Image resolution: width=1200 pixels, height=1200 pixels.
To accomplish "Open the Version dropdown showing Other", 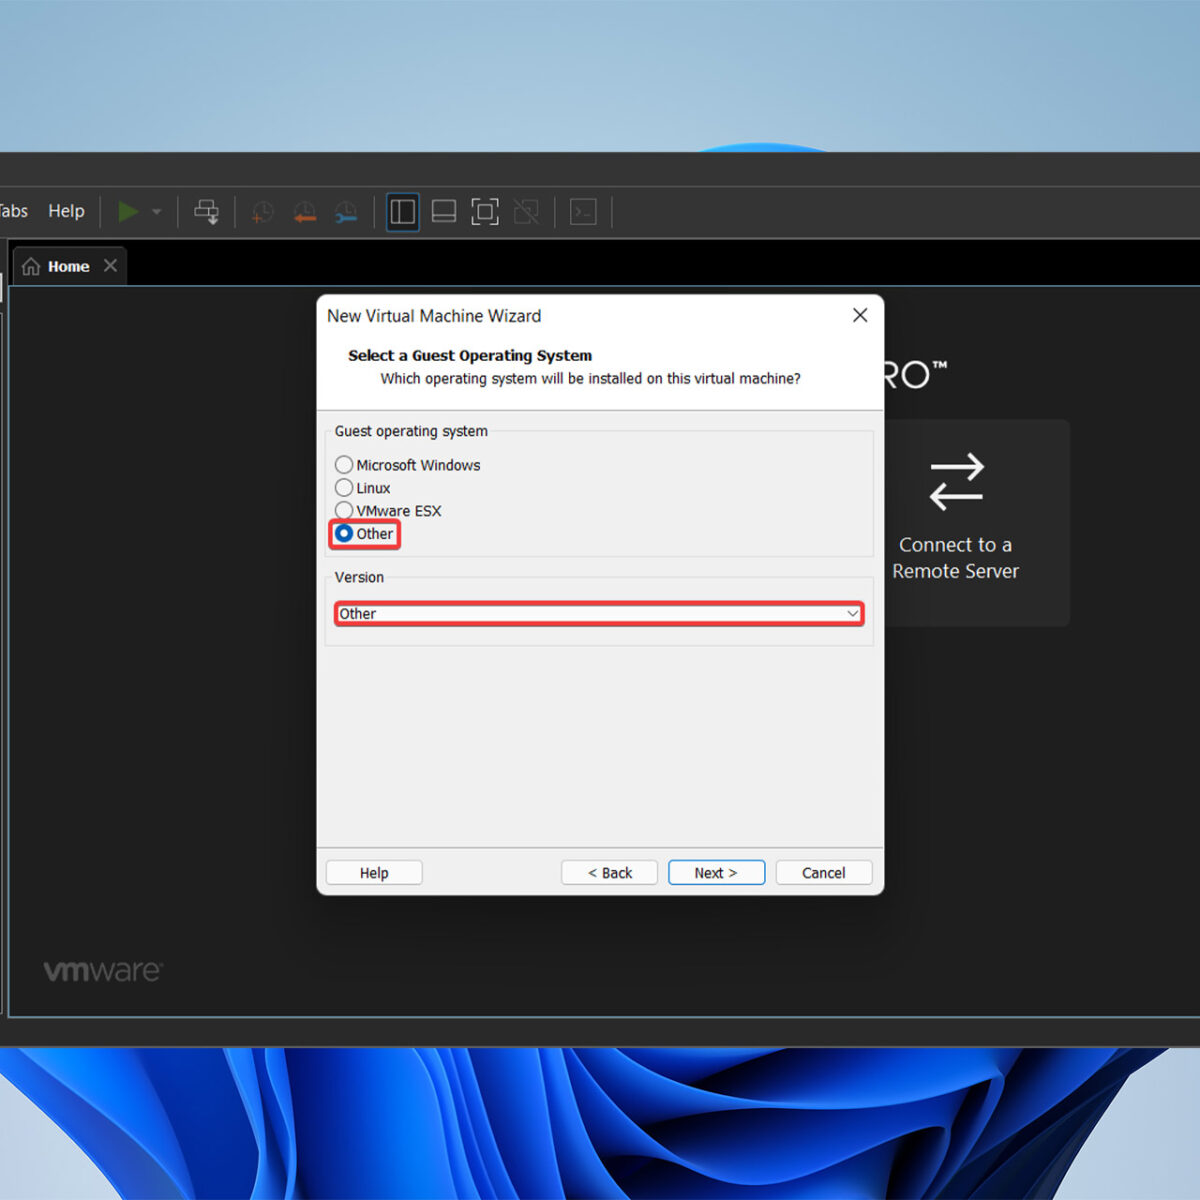I will [x=599, y=614].
